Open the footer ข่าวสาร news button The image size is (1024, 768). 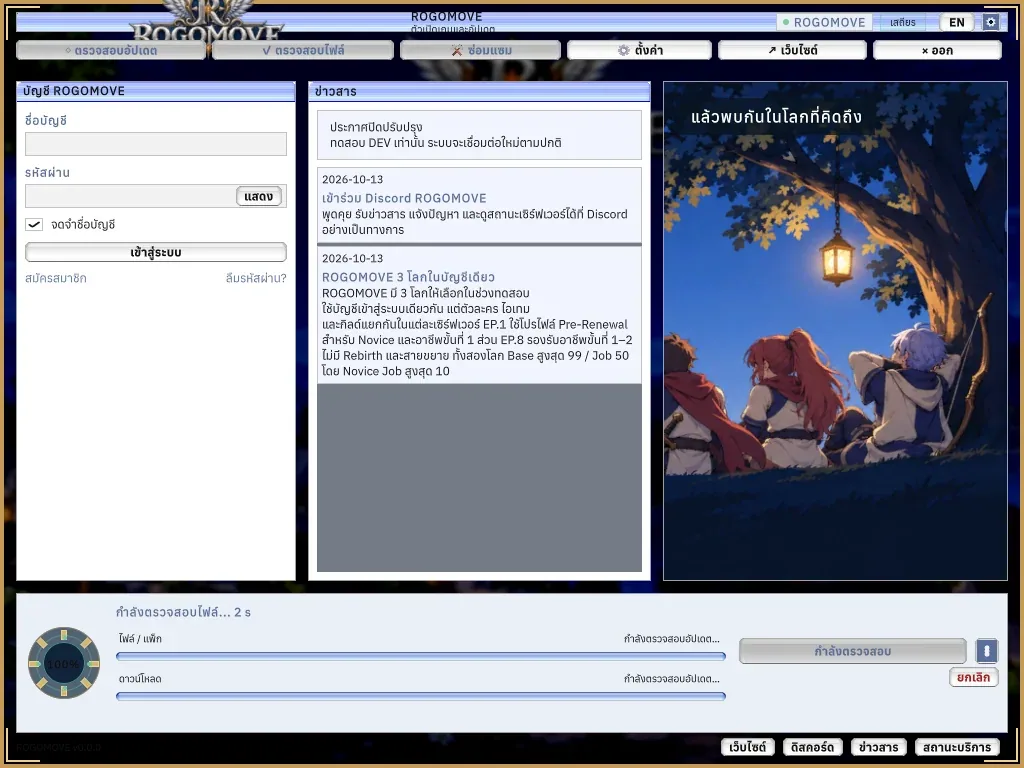click(x=878, y=747)
